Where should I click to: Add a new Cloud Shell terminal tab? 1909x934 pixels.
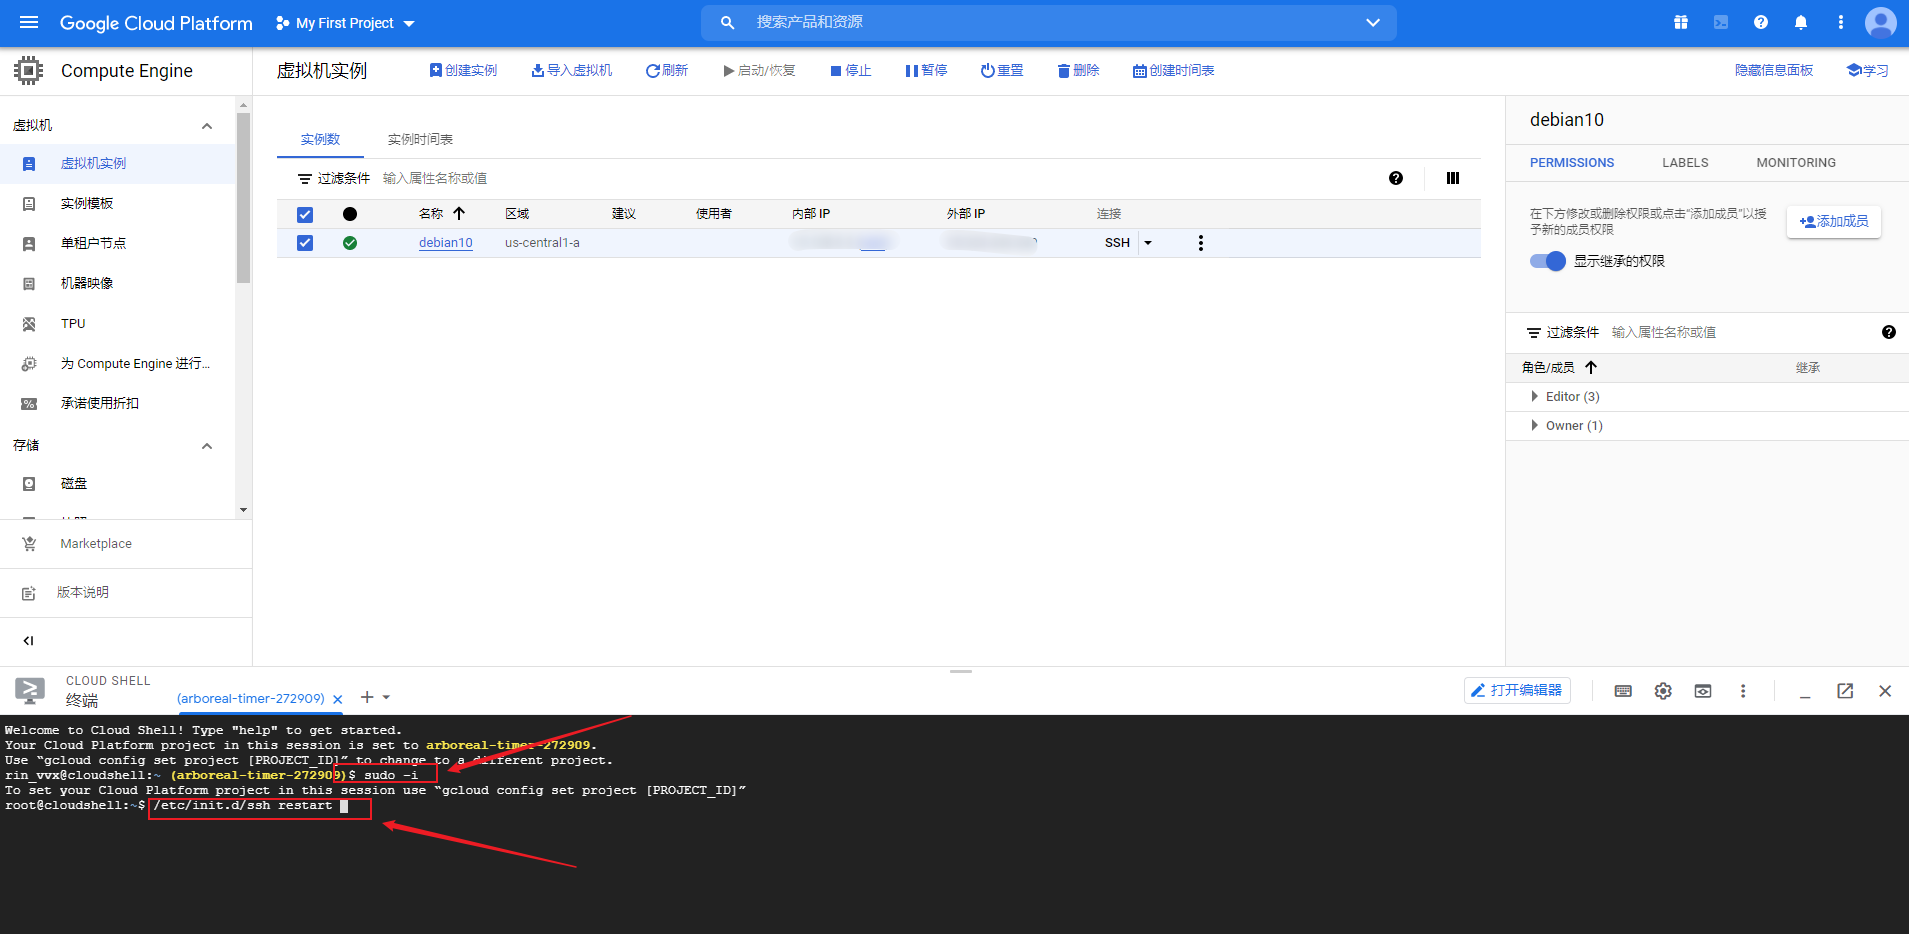[367, 697]
